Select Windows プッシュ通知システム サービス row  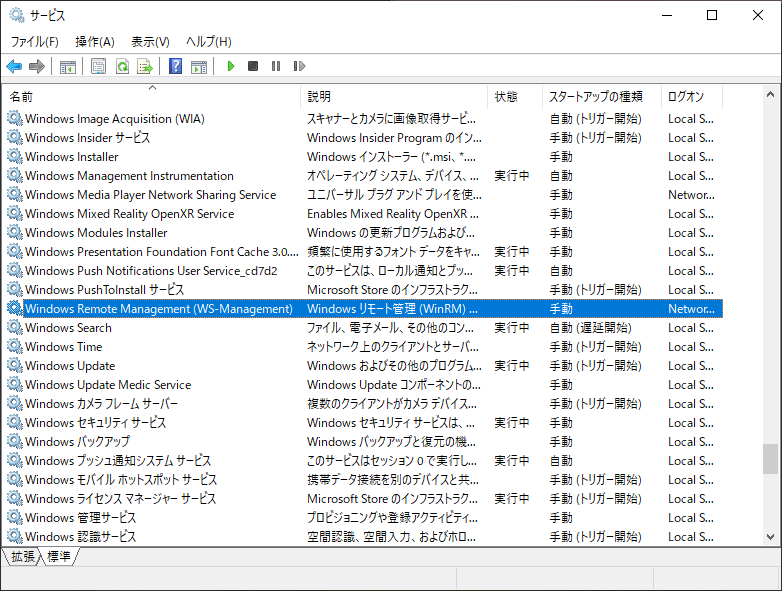[x=363, y=460]
